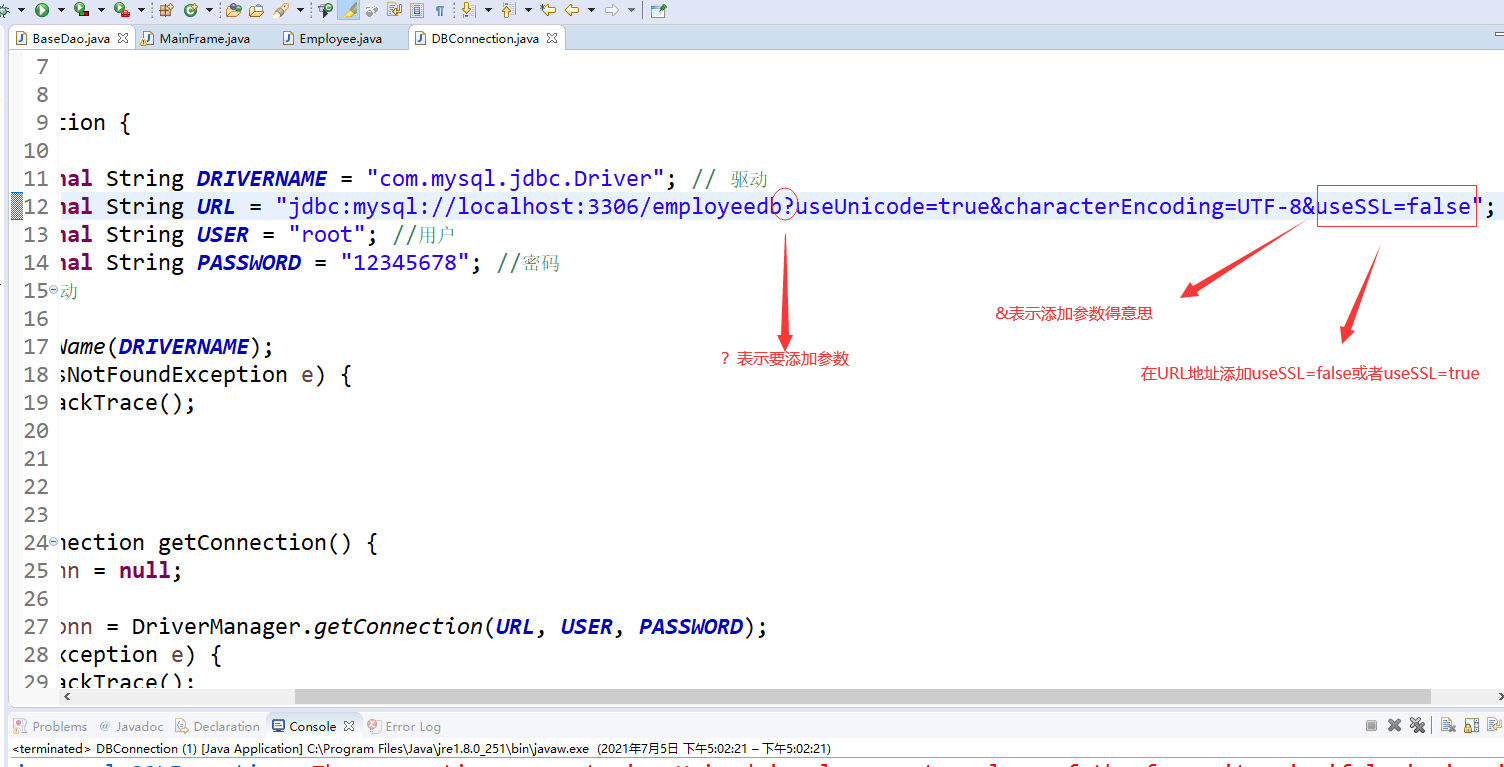Image resolution: width=1504 pixels, height=767 pixels.
Task: Remove all terminated launches from Console
Action: point(1417,725)
